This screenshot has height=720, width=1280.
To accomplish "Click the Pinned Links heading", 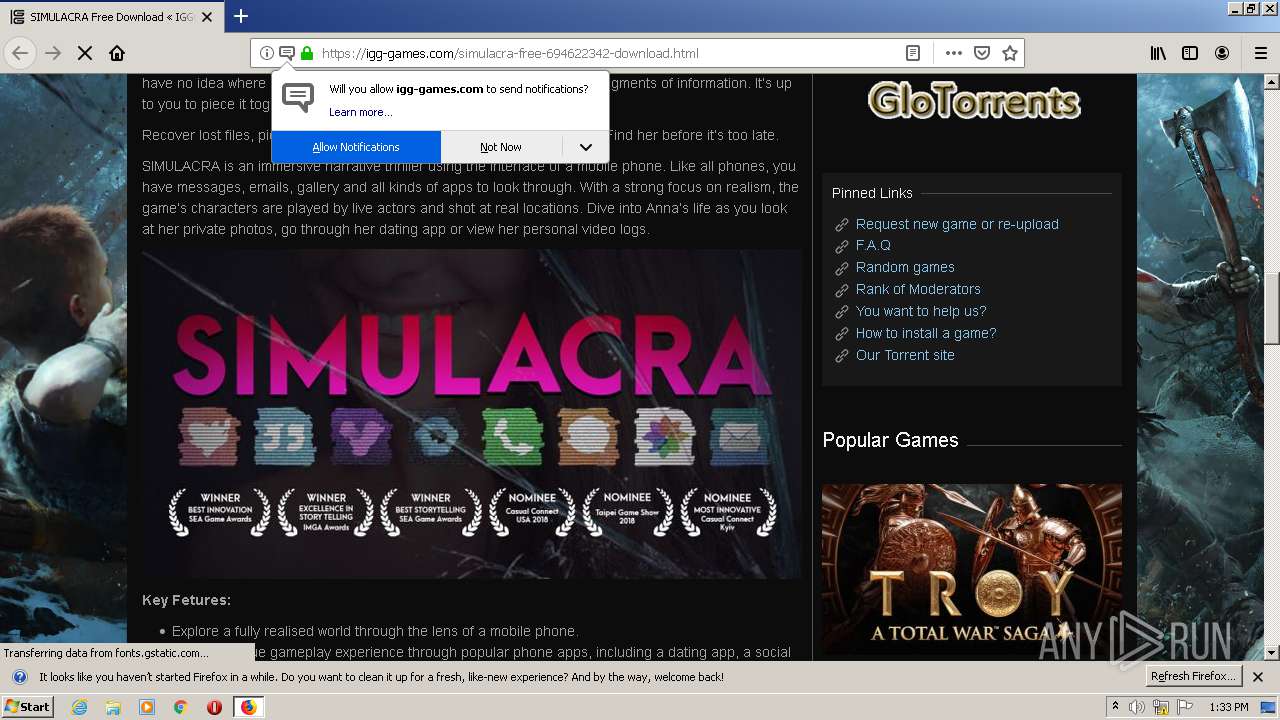I will coord(872,193).
